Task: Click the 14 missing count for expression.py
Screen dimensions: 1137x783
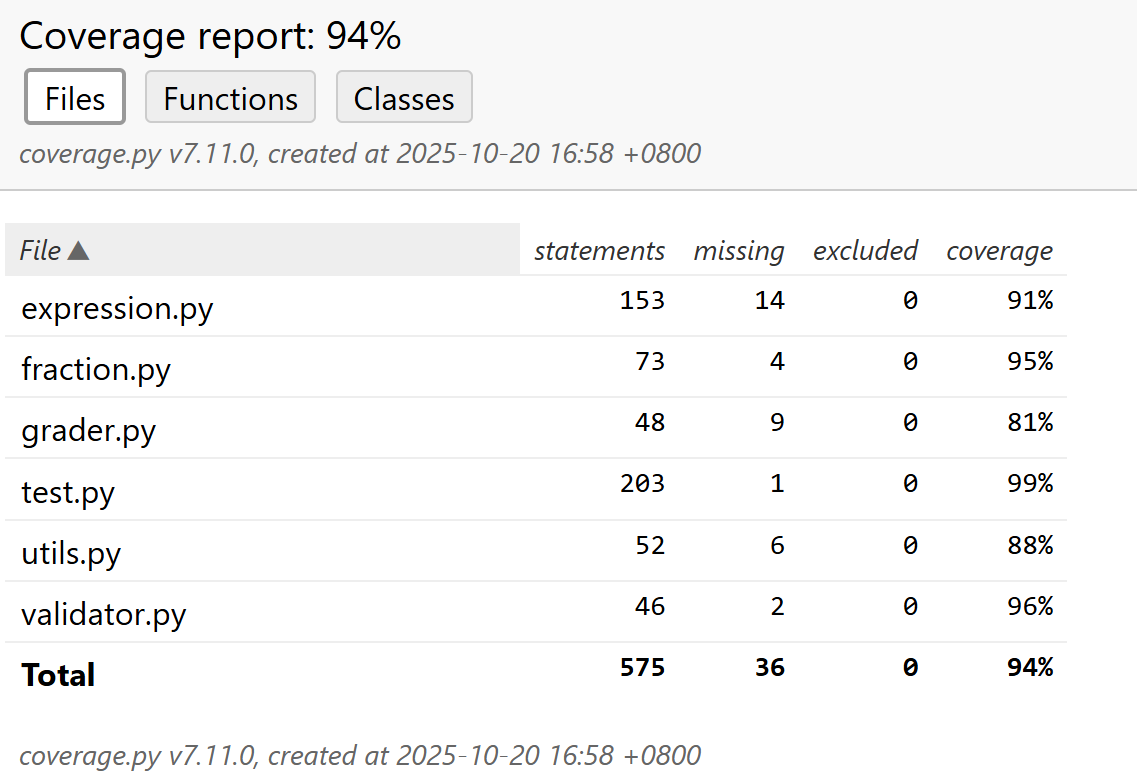Action: 770,301
